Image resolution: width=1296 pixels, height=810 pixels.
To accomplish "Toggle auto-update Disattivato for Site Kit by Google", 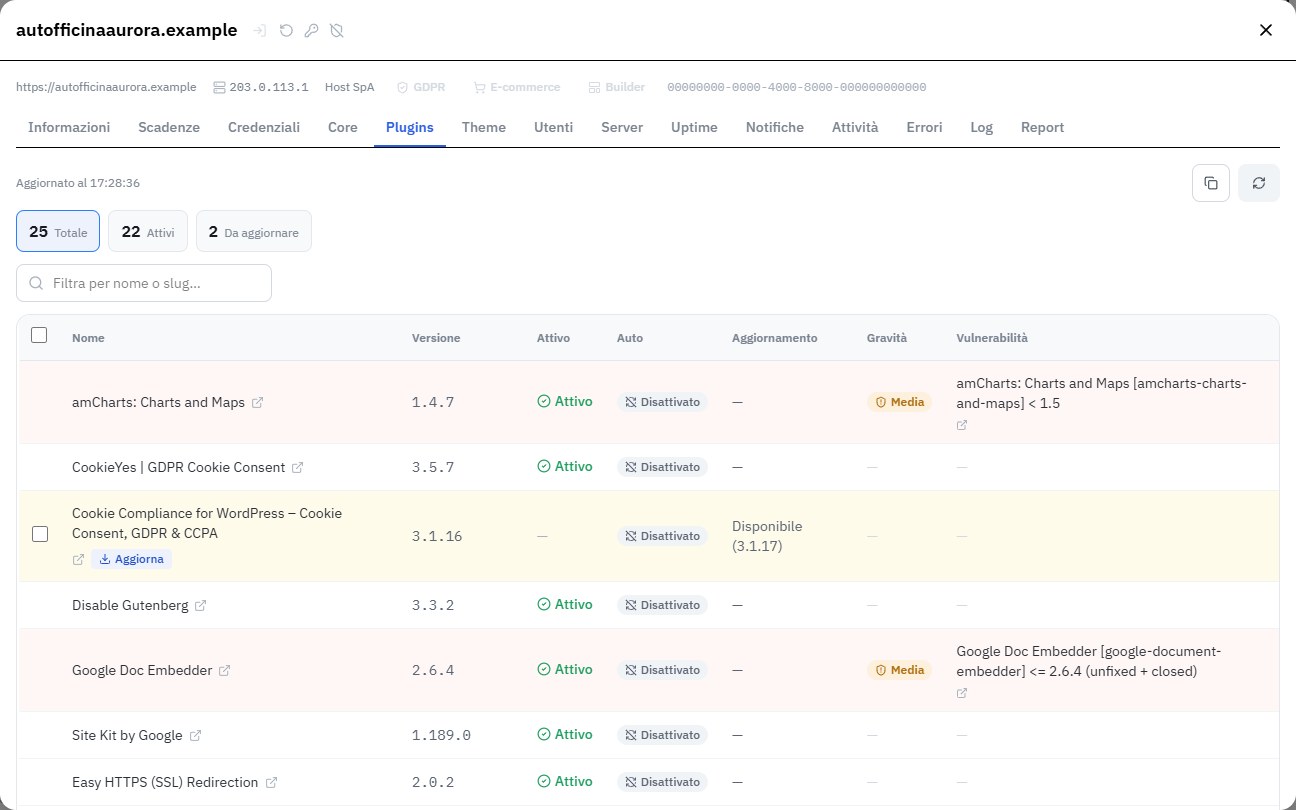I will point(662,735).
